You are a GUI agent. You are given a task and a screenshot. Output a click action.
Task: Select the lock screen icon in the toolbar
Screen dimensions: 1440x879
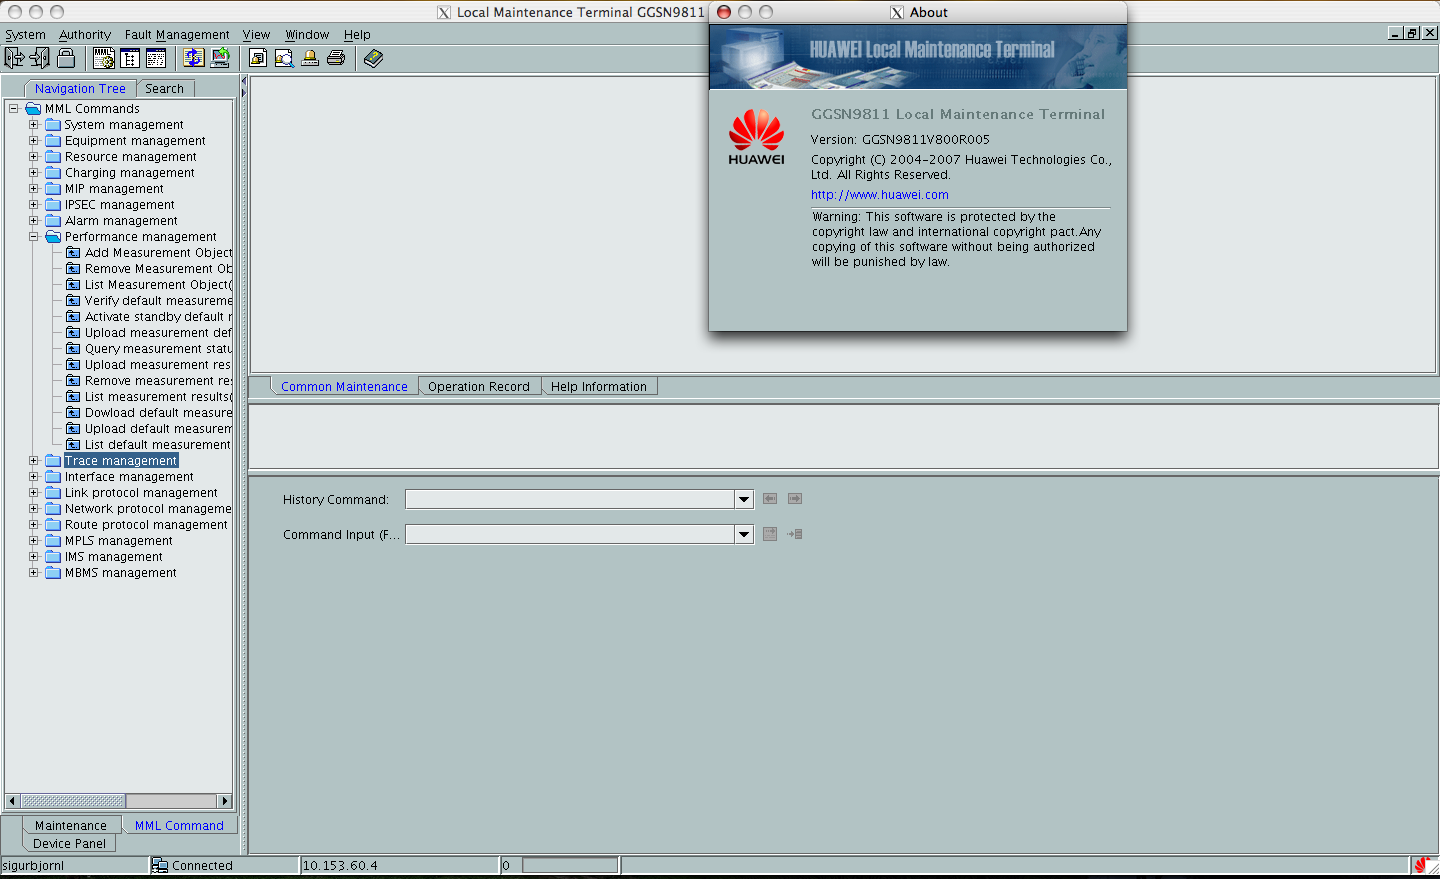click(67, 58)
